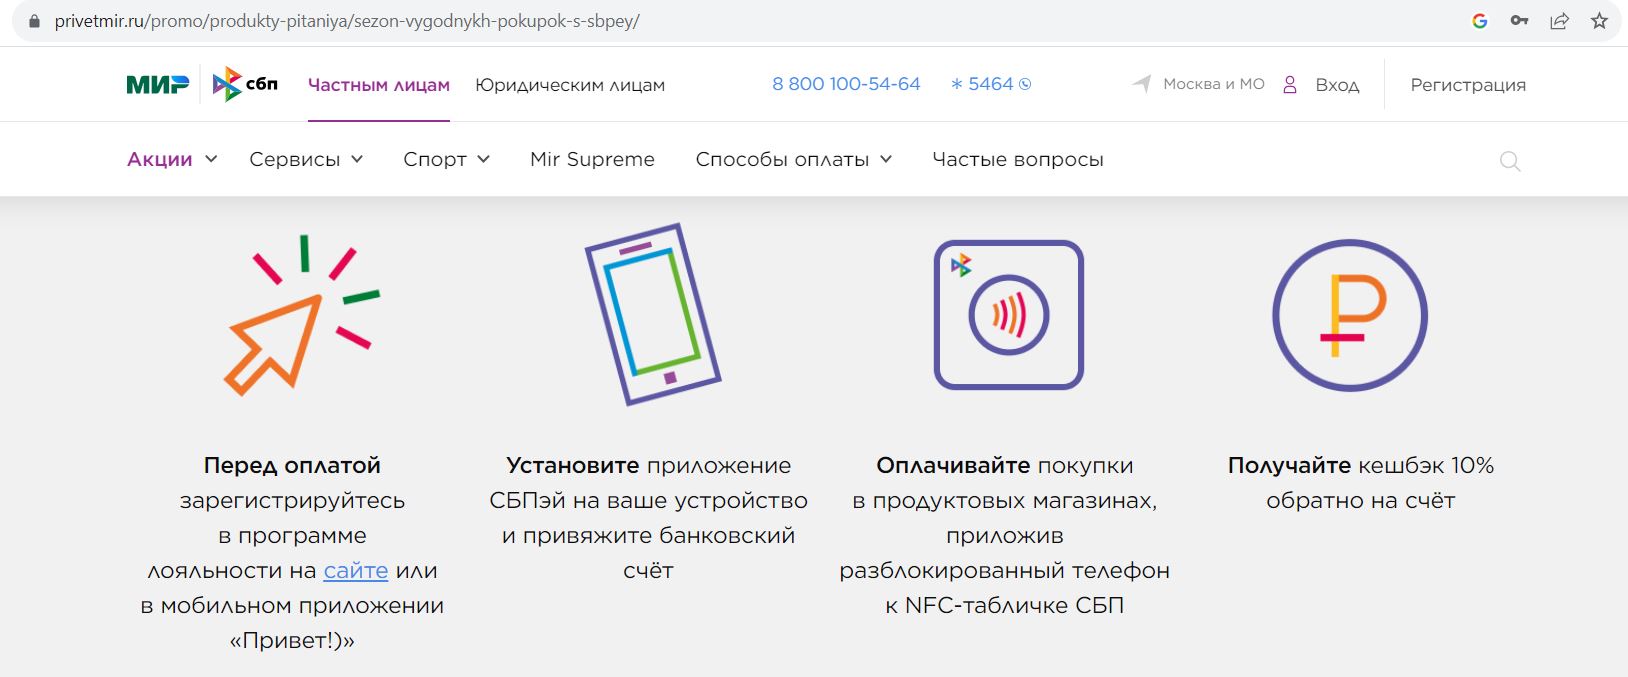Expand the Сервисы dropdown menu
The height and width of the screenshot is (677, 1628).
point(306,159)
